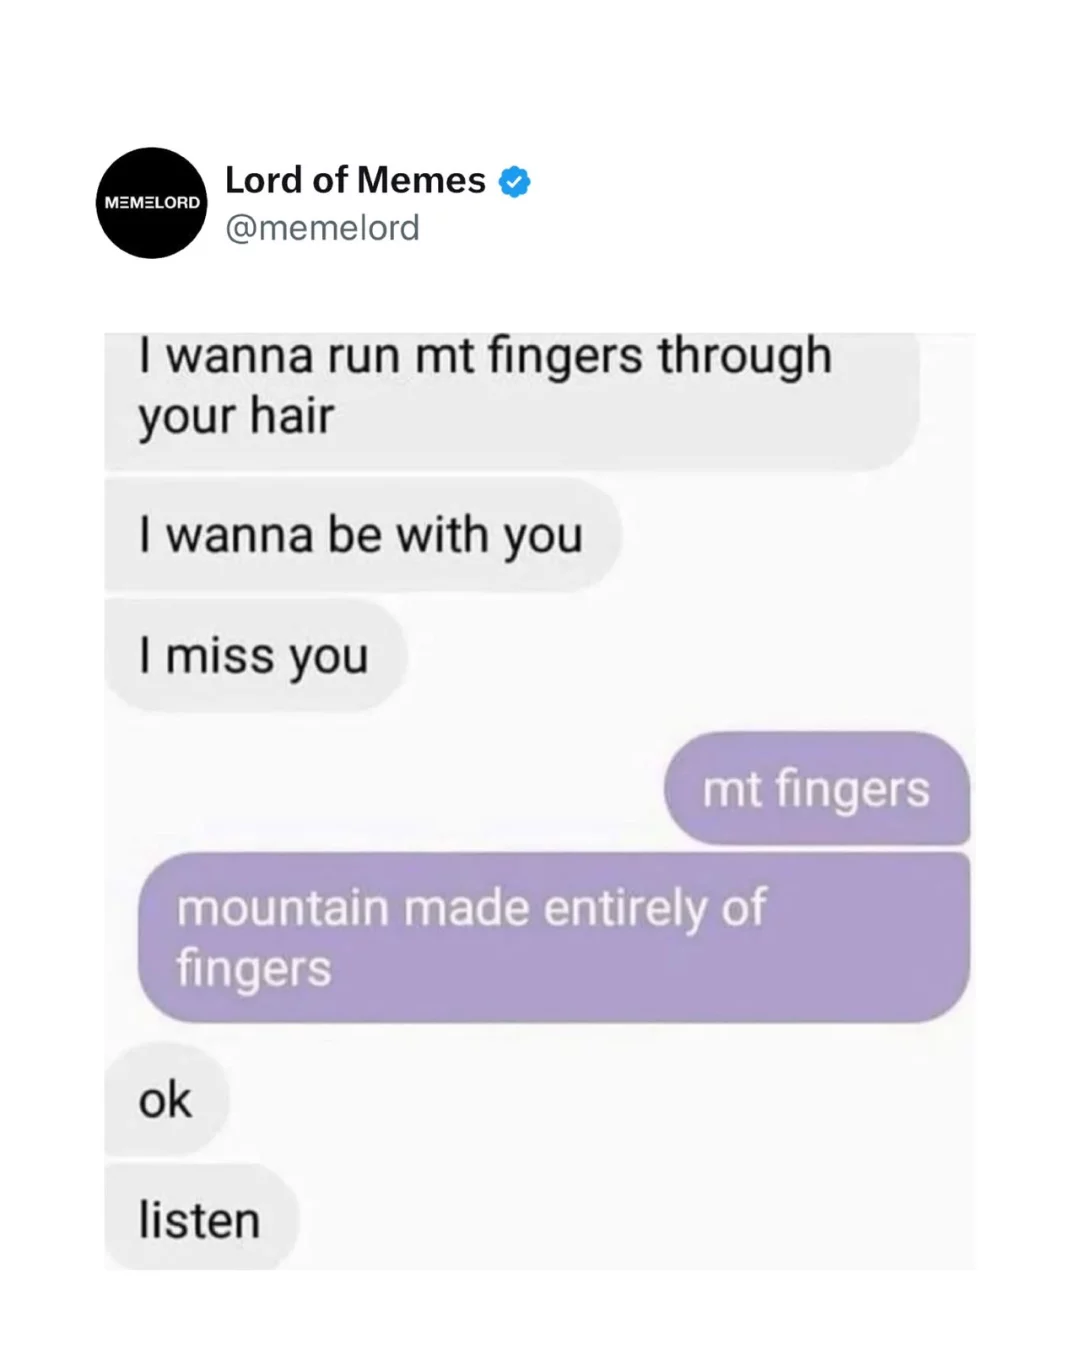Click the word 'entirely' in purple reply
The width and height of the screenshot is (1080, 1350).
coord(625,910)
